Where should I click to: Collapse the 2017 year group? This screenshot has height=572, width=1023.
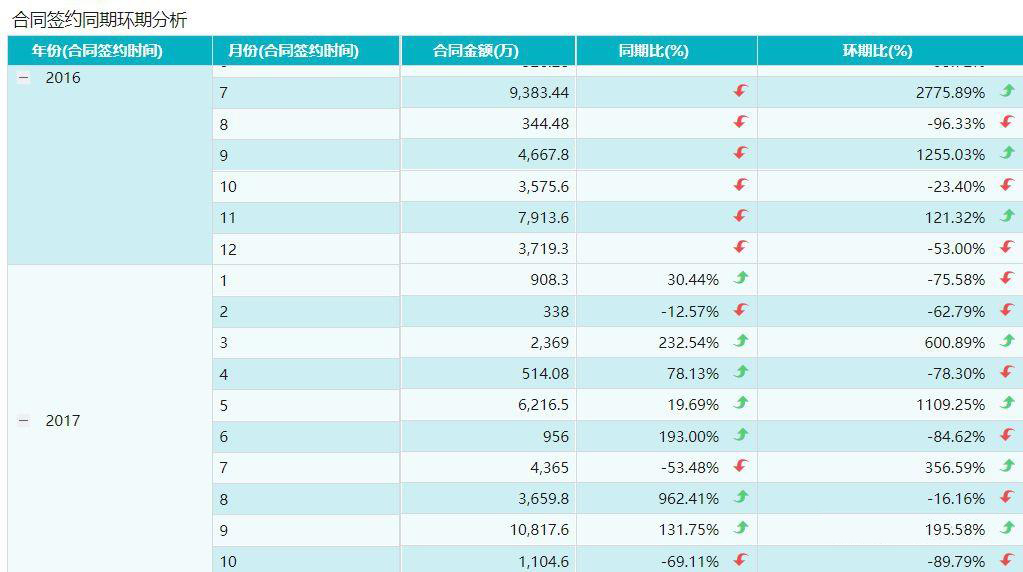point(24,421)
